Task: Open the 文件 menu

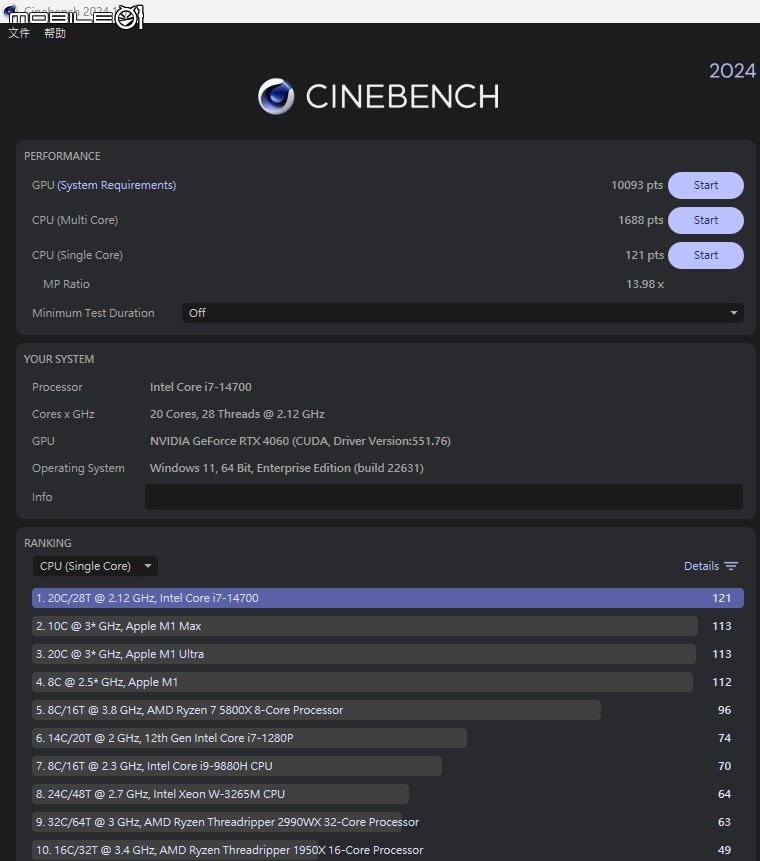Action: tap(19, 33)
